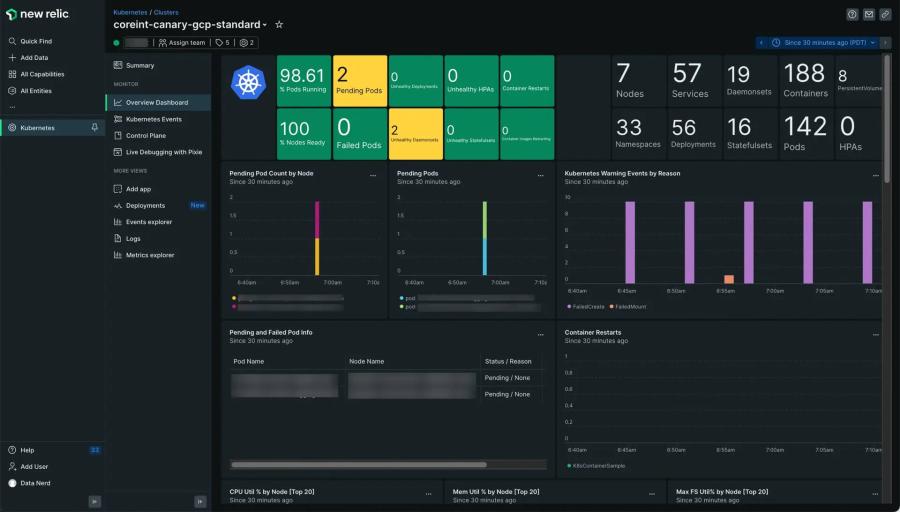Open options menu for Container Restarts chart
The image size is (900, 512).
click(875, 335)
